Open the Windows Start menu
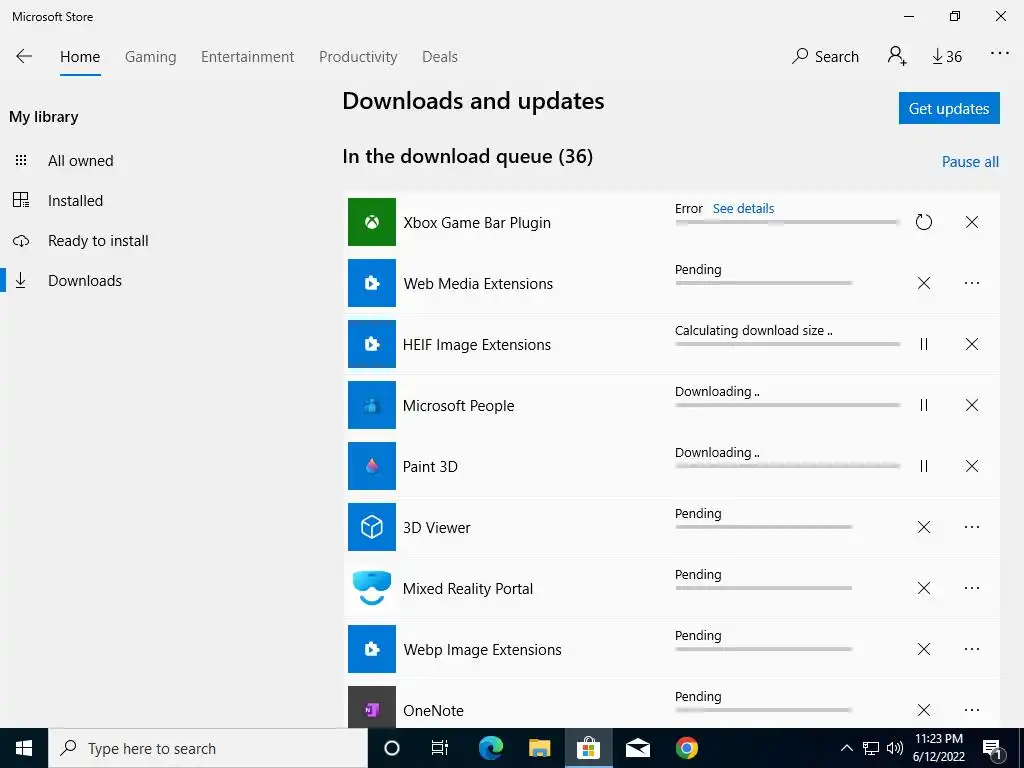Screen dimensions: 1024x768 24,748
